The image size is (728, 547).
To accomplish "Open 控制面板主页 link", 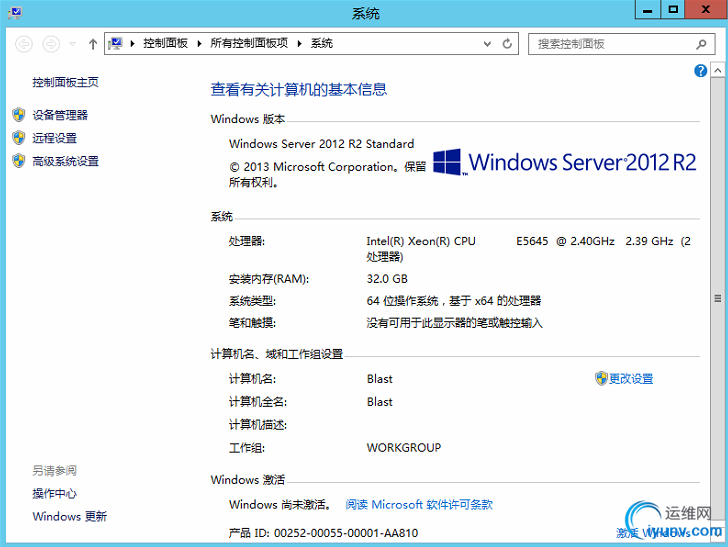I will (x=65, y=82).
